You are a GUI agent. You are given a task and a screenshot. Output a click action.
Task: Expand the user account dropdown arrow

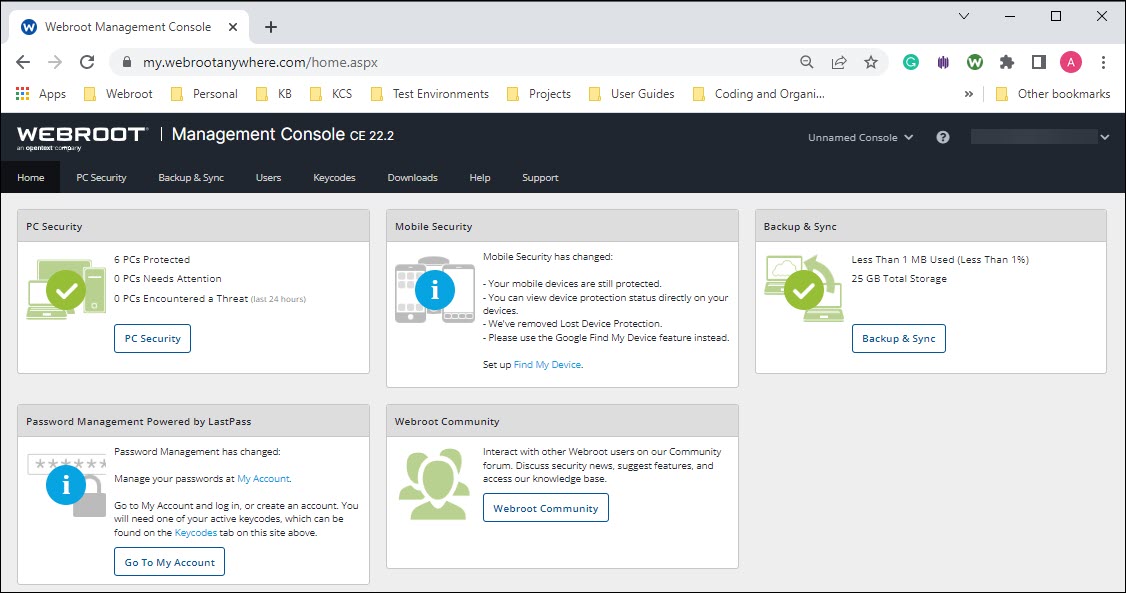1104,137
